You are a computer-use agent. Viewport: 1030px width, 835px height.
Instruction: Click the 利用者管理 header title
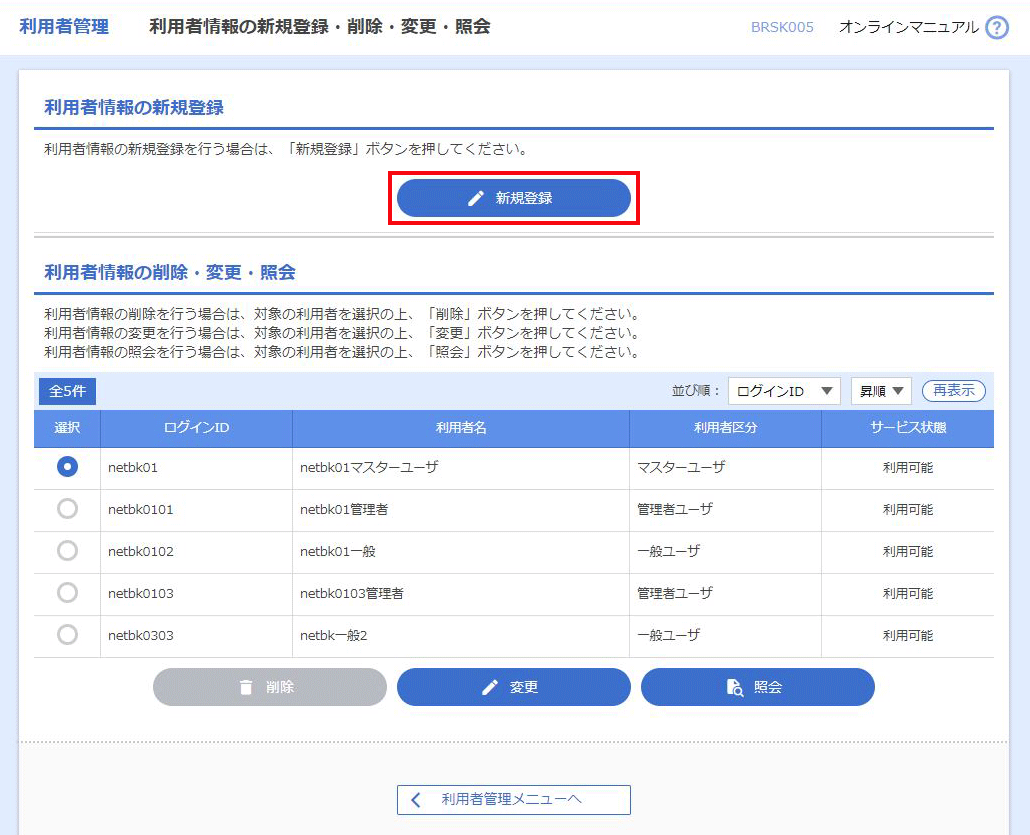[x=64, y=27]
